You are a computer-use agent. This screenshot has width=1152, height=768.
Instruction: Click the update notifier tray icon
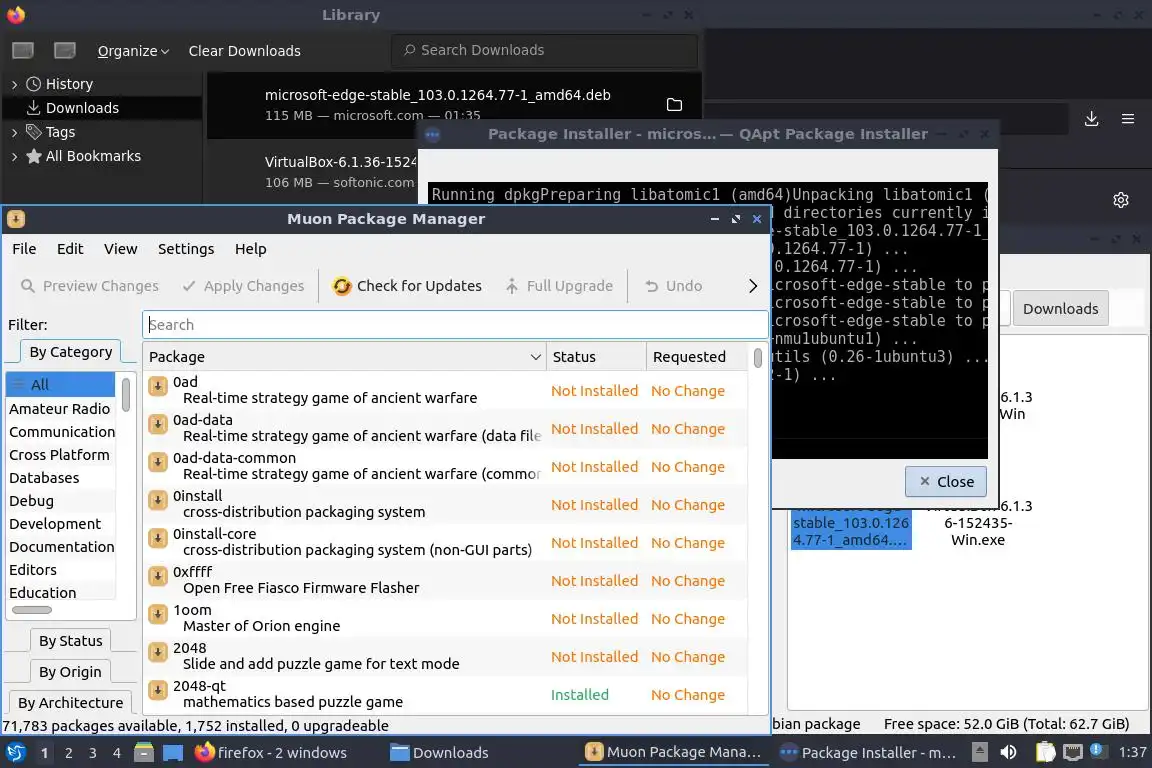click(1096, 750)
